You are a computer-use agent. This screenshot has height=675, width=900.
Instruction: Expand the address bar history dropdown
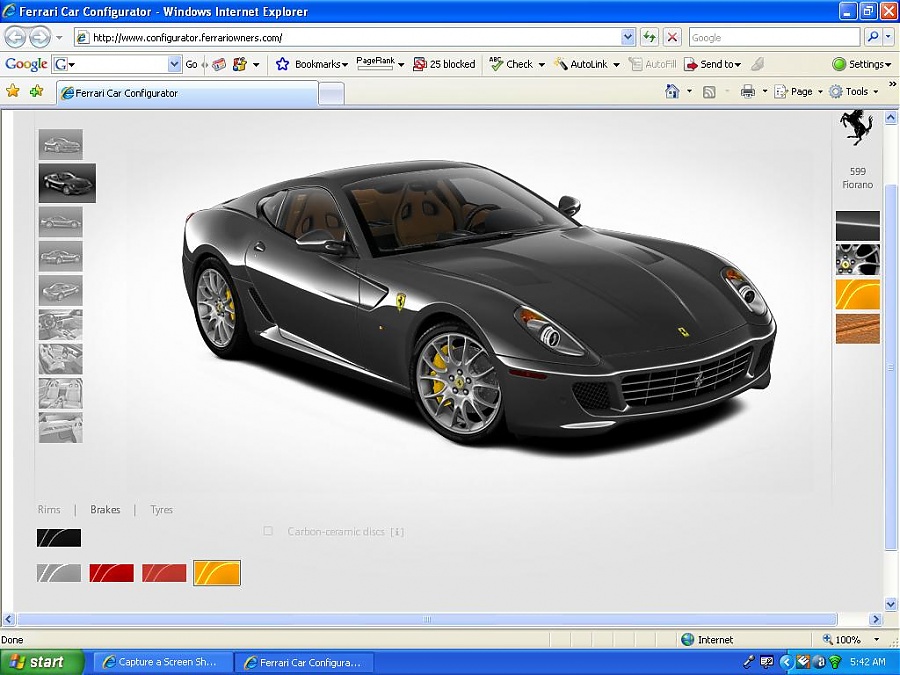tap(628, 38)
